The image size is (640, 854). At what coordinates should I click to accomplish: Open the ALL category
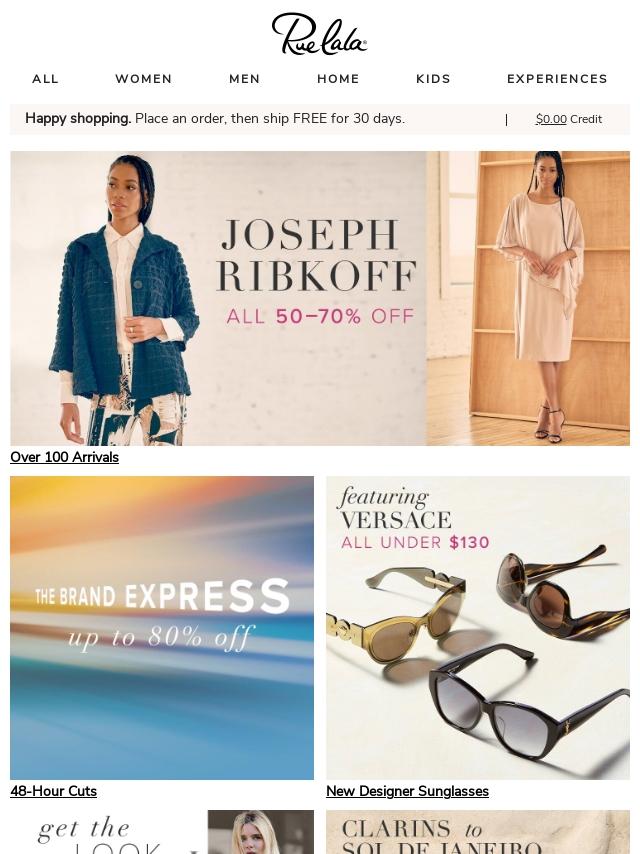coord(45,79)
